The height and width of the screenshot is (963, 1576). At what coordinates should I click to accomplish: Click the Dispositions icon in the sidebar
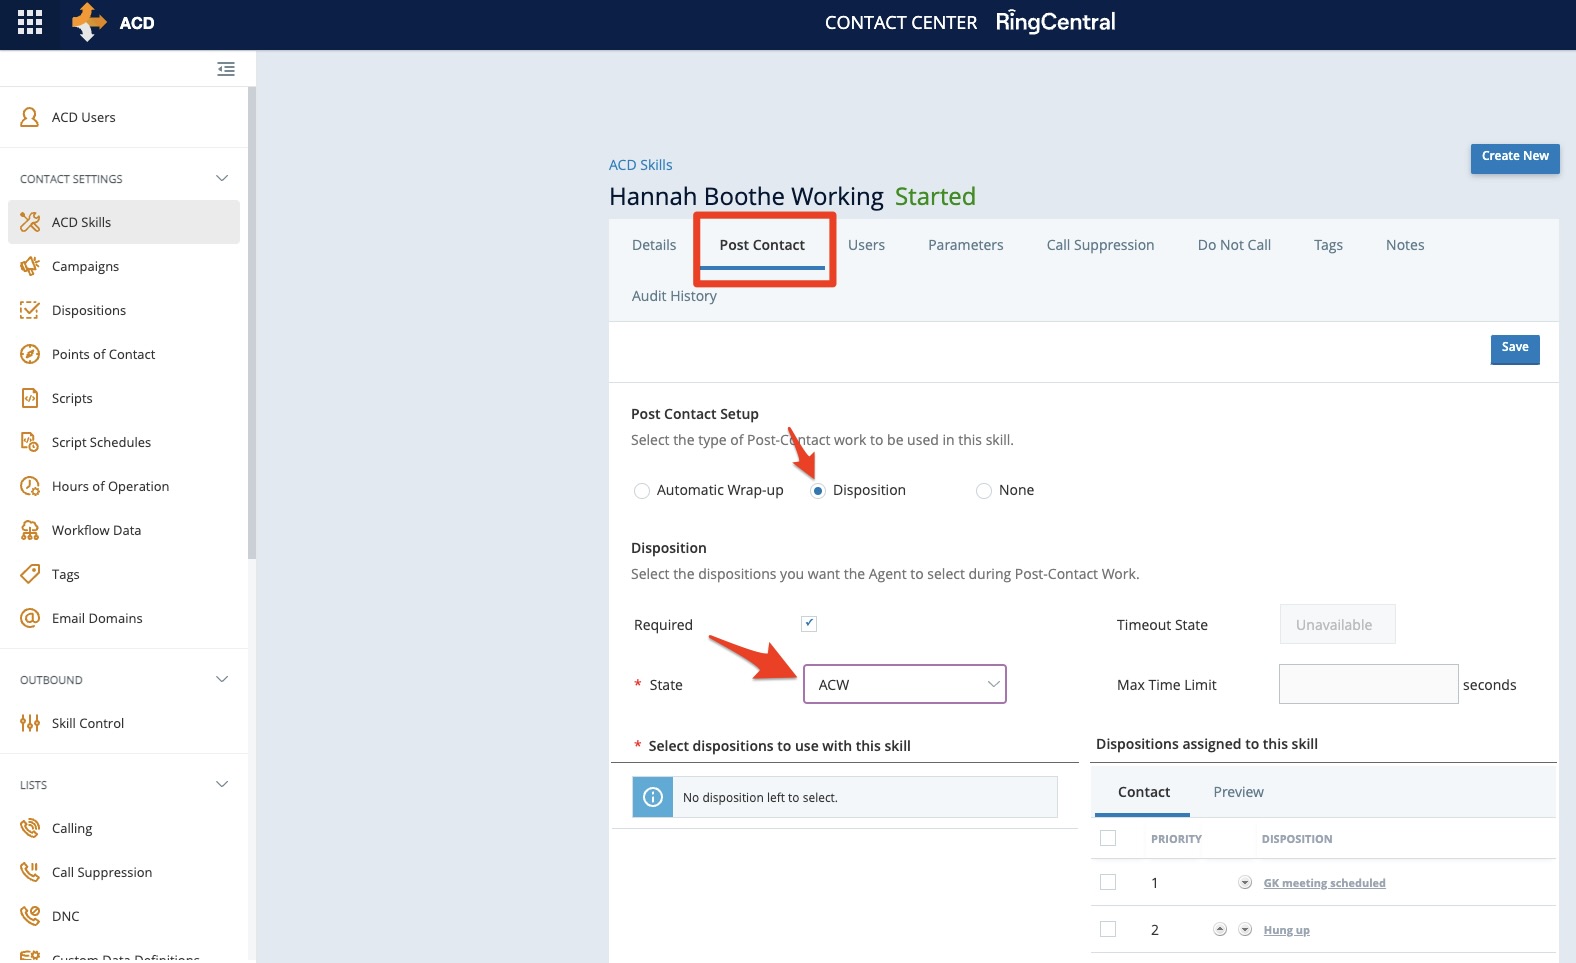30,310
